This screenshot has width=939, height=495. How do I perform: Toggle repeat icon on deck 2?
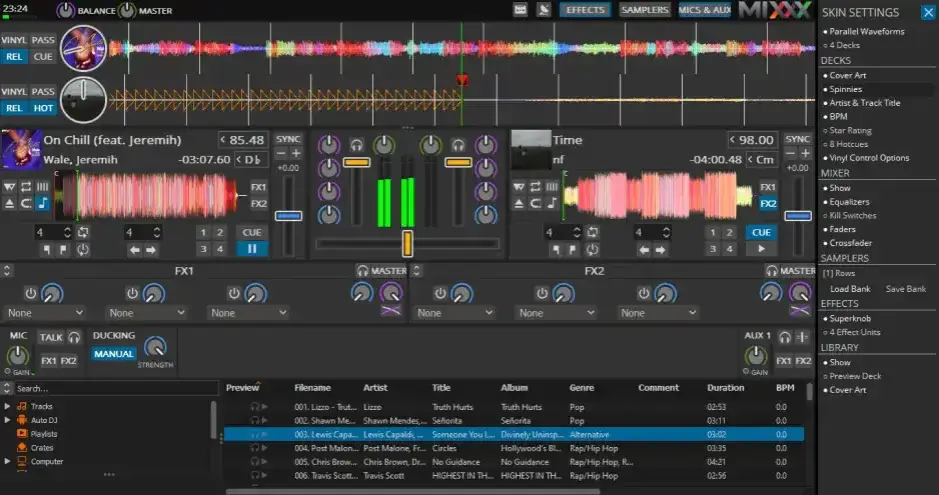click(536, 187)
